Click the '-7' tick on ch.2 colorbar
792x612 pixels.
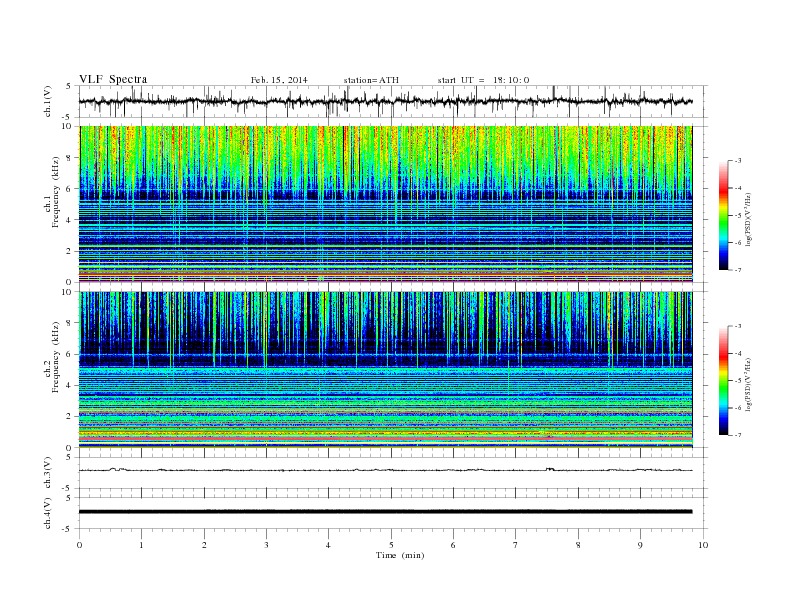737,435
